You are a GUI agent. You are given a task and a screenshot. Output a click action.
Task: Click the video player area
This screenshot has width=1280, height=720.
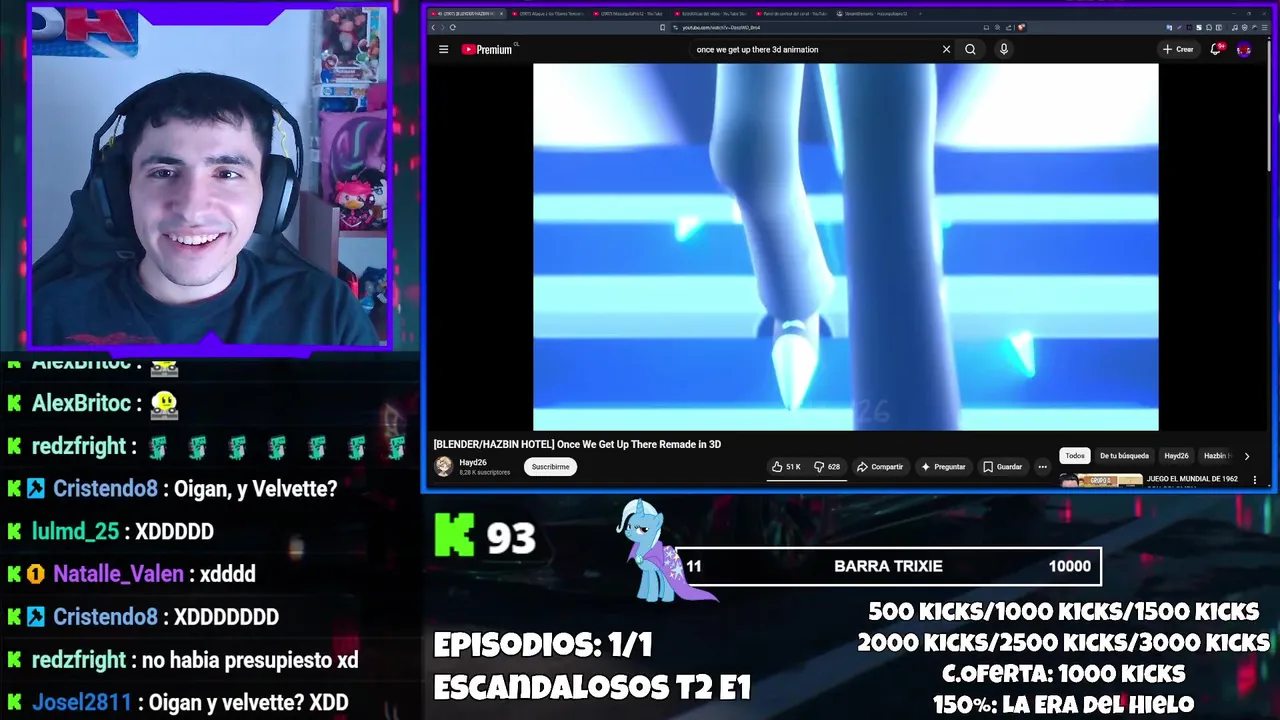(x=845, y=247)
